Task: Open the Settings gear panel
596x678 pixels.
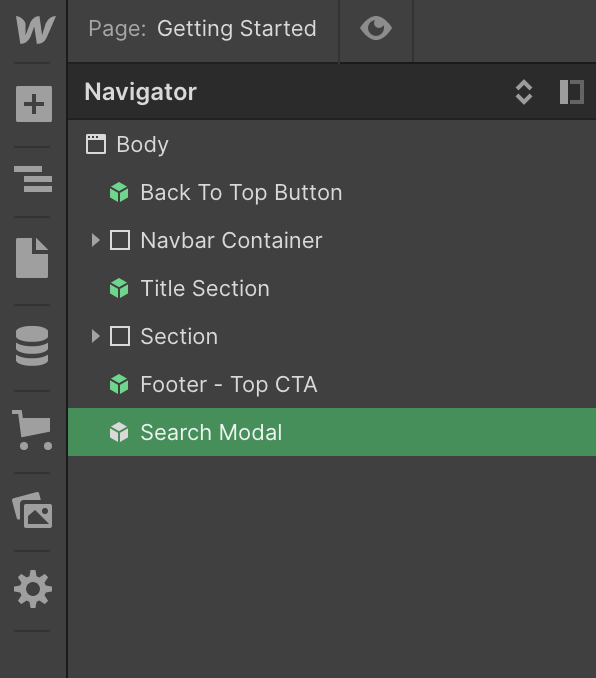Action: coord(33,589)
